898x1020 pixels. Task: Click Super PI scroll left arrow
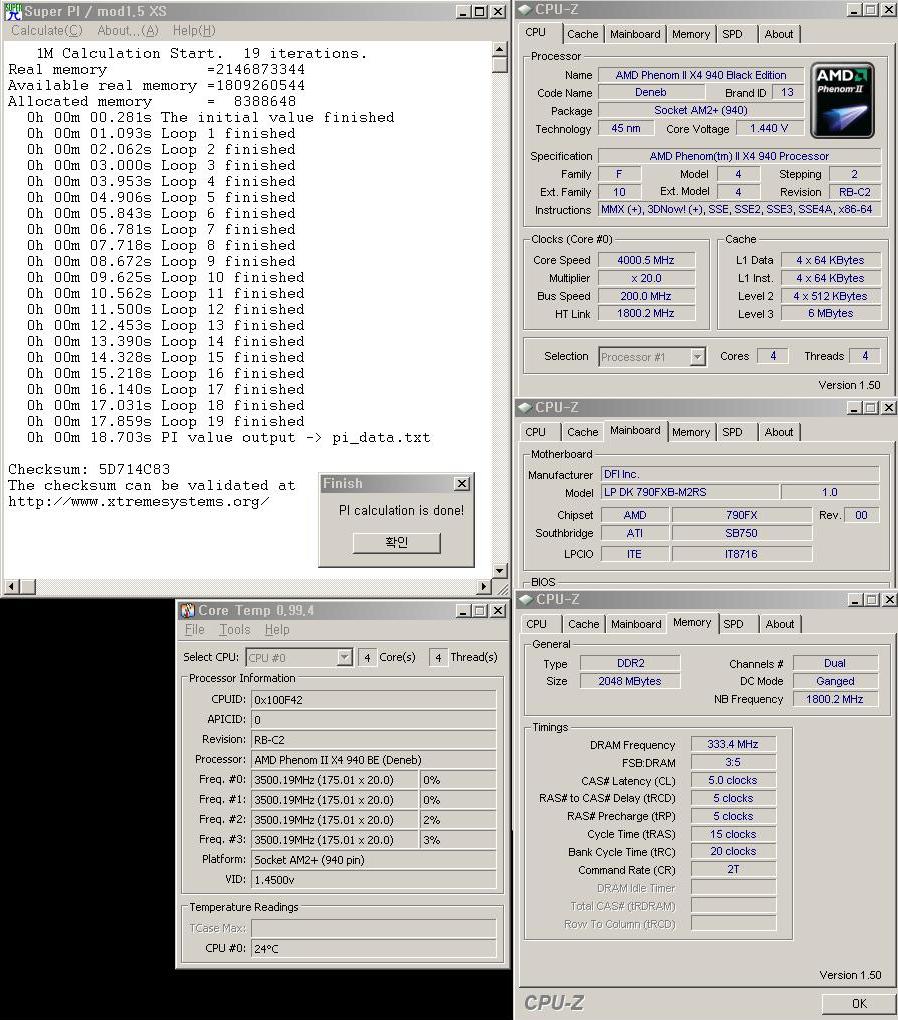11,587
